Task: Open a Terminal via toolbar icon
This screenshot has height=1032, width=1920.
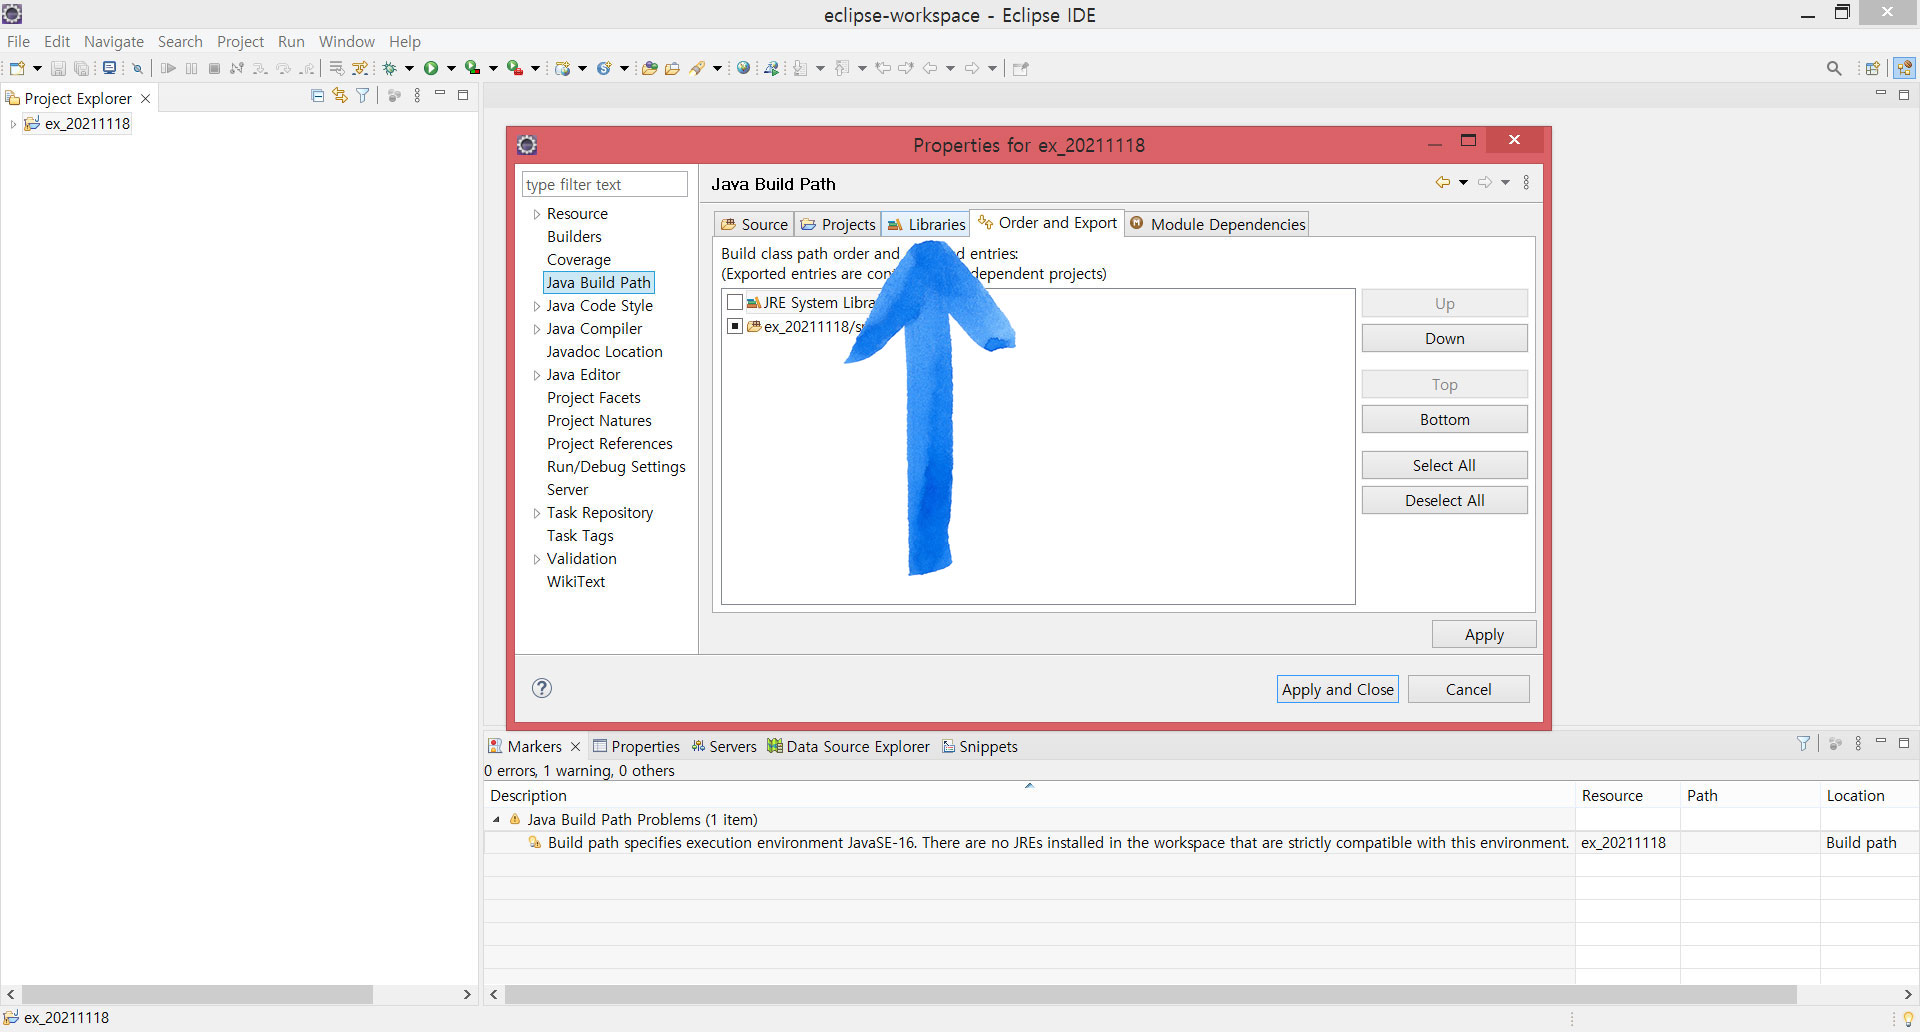Action: [x=109, y=68]
